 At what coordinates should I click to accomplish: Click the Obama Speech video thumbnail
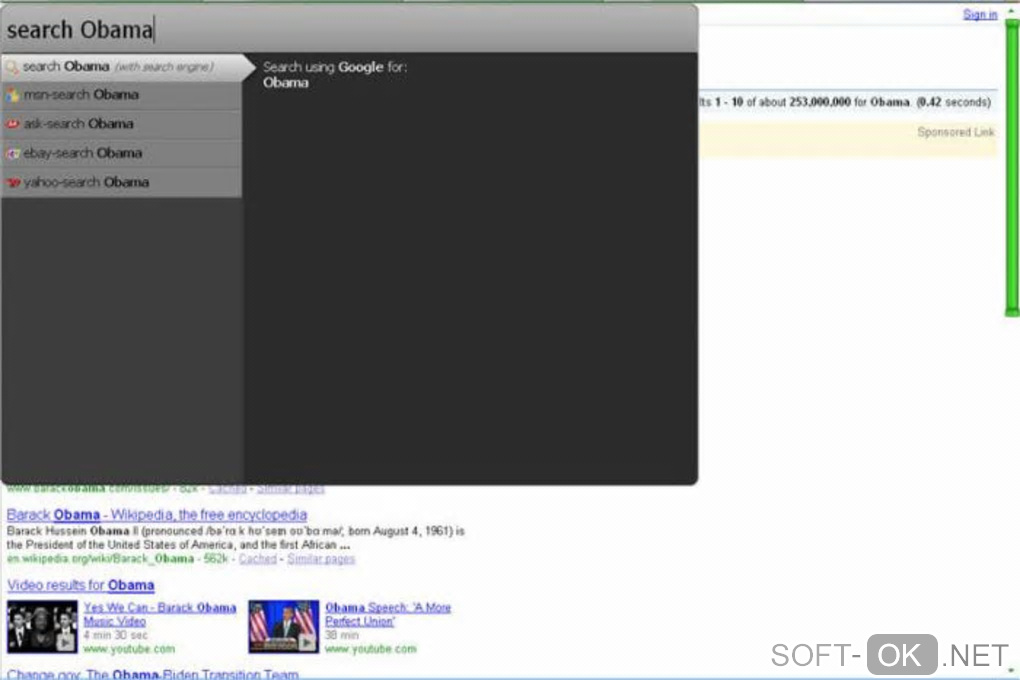[284, 627]
